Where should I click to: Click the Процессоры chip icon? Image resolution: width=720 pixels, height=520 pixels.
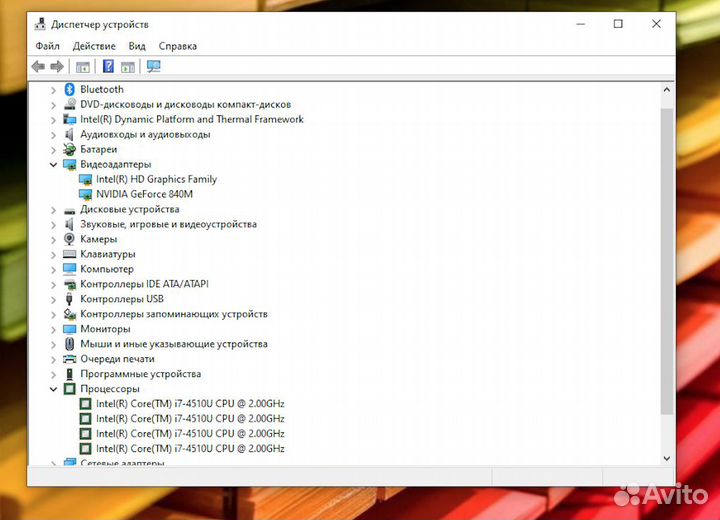pyautogui.click(x=69, y=389)
